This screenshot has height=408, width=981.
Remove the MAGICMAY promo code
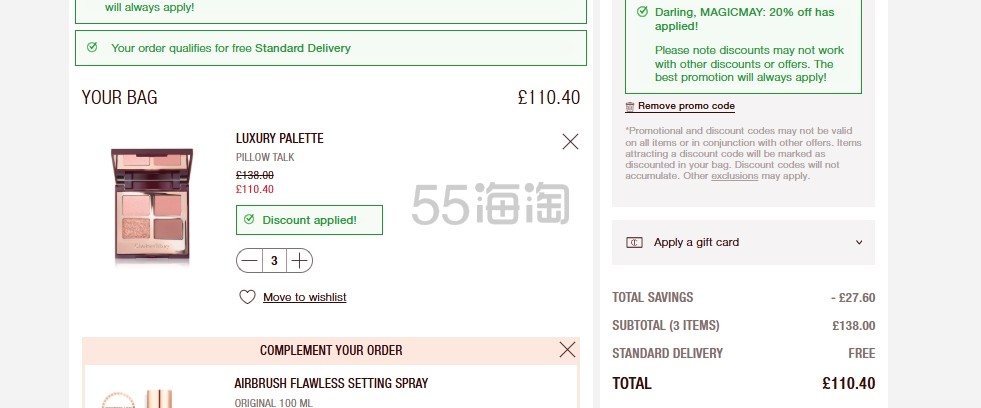[686, 106]
